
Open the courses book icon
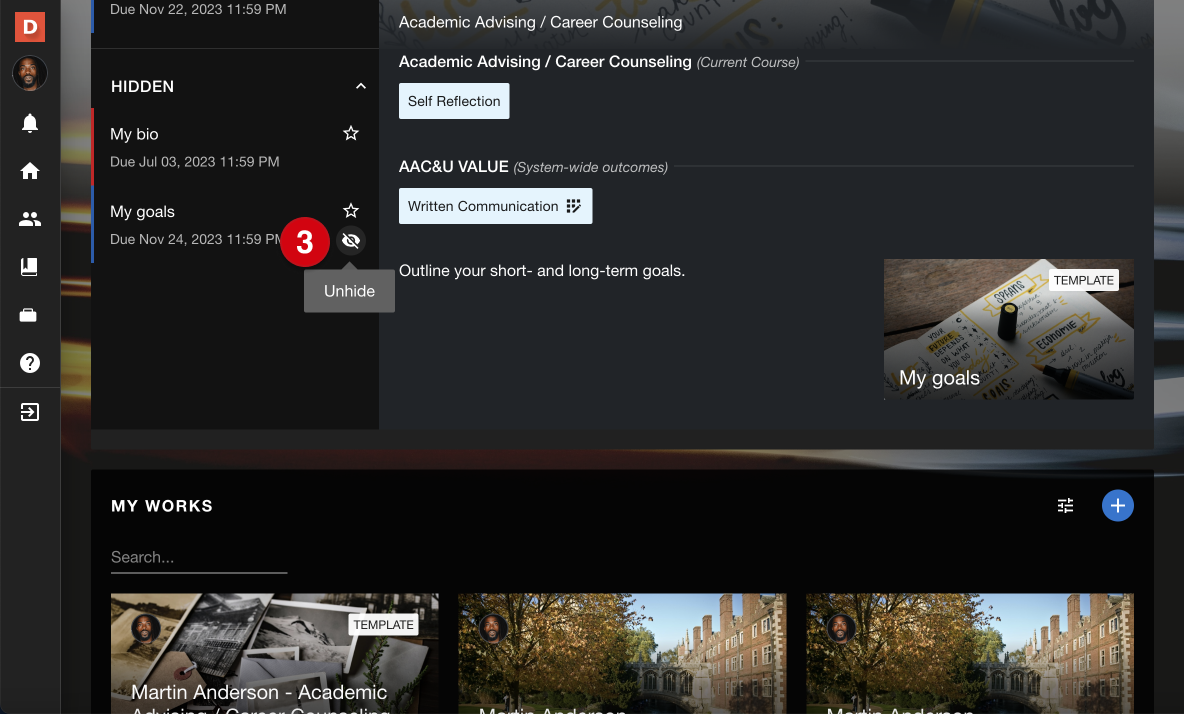(x=30, y=267)
